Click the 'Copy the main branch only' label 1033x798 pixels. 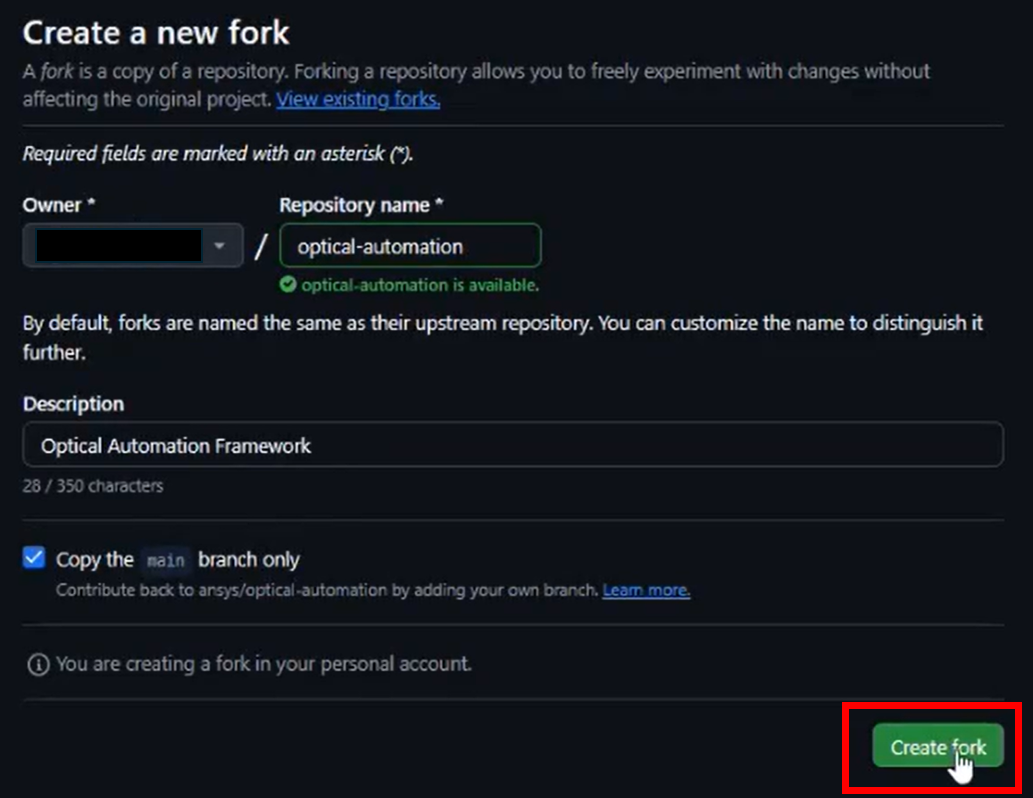(178, 560)
